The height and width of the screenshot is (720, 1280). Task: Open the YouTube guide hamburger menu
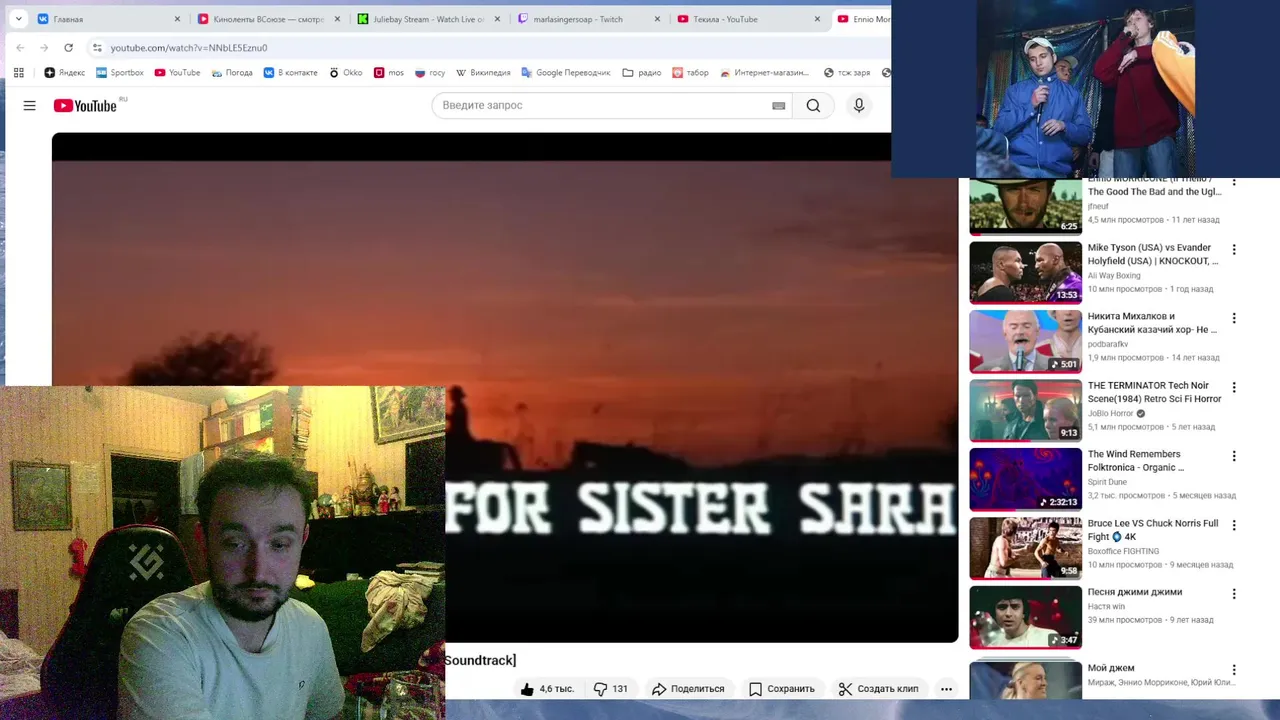click(x=29, y=105)
